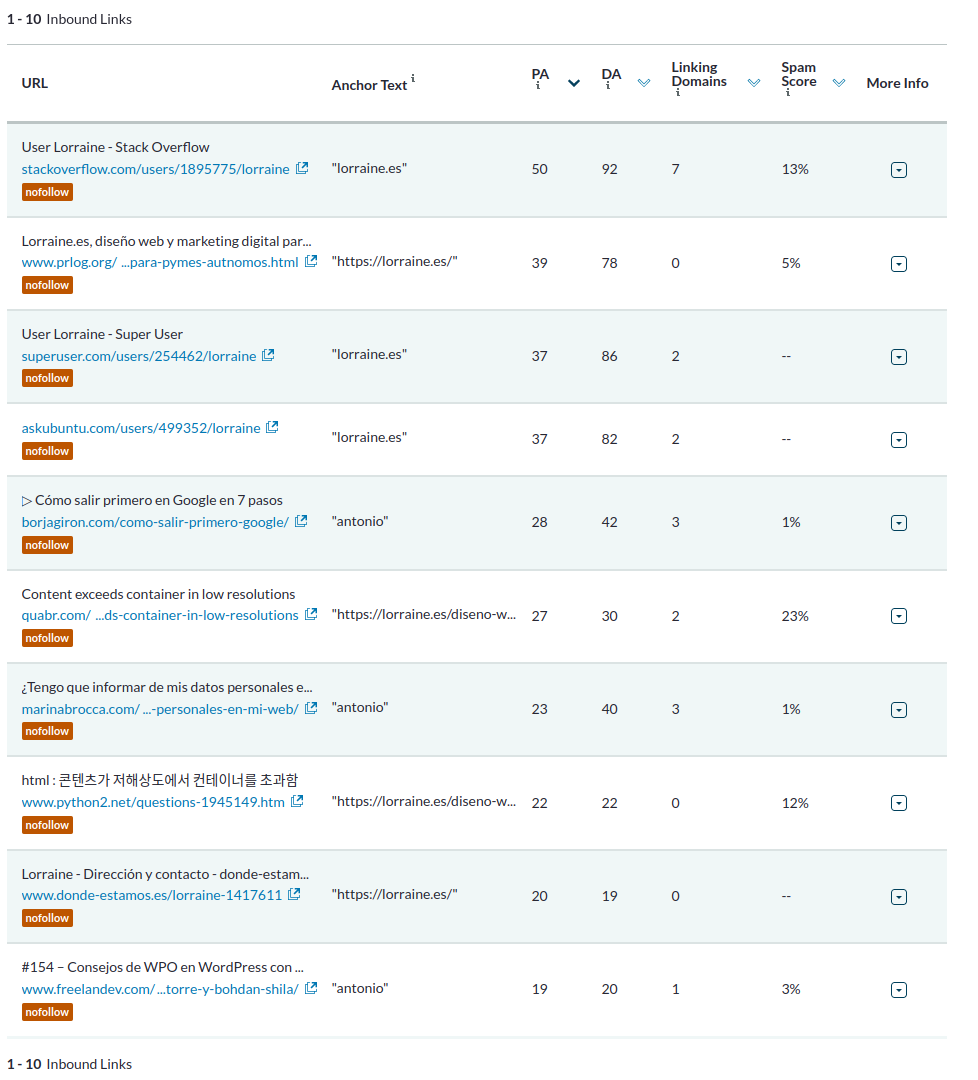The image size is (978, 1080).
Task: Expand More Info for quabr.com row
Action: point(898,616)
